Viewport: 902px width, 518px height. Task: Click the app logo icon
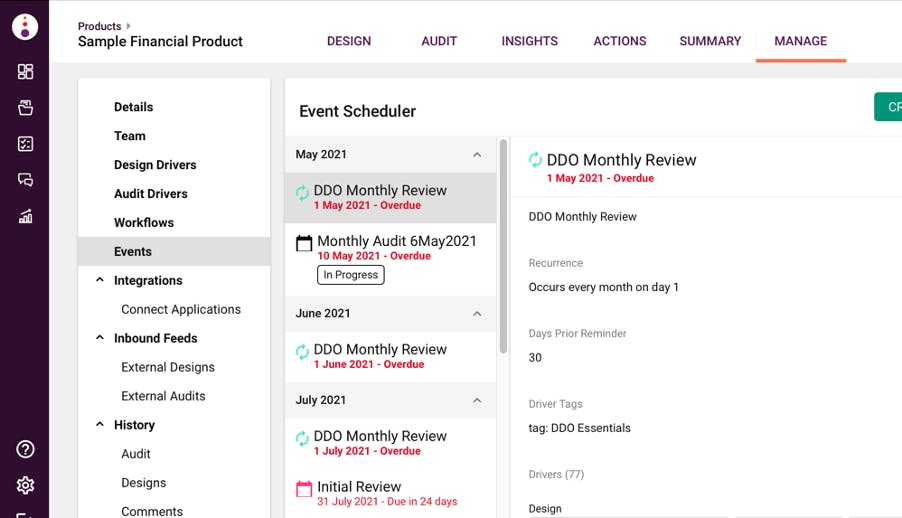[x=25, y=27]
